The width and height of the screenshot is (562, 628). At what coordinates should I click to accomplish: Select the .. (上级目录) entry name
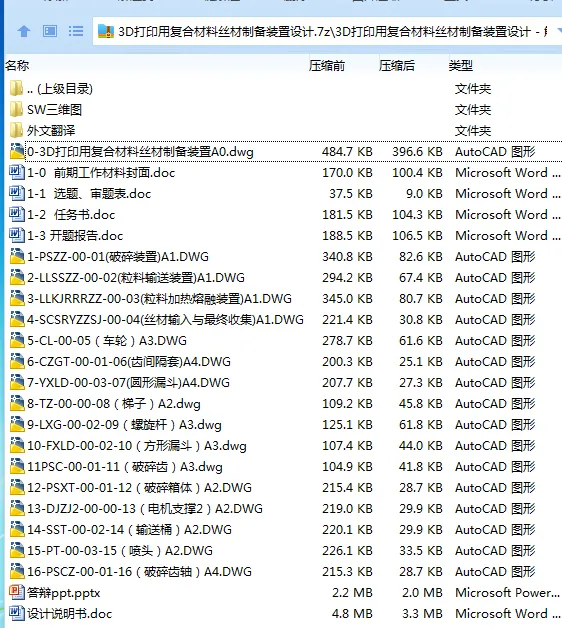tap(60, 89)
